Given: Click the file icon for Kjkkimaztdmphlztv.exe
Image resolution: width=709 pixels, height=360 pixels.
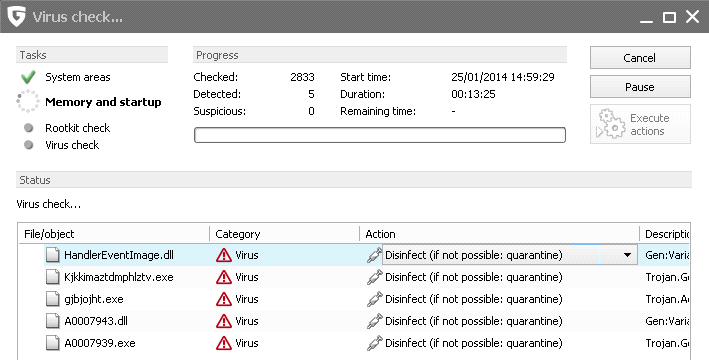Looking at the screenshot, I should click(x=53, y=277).
